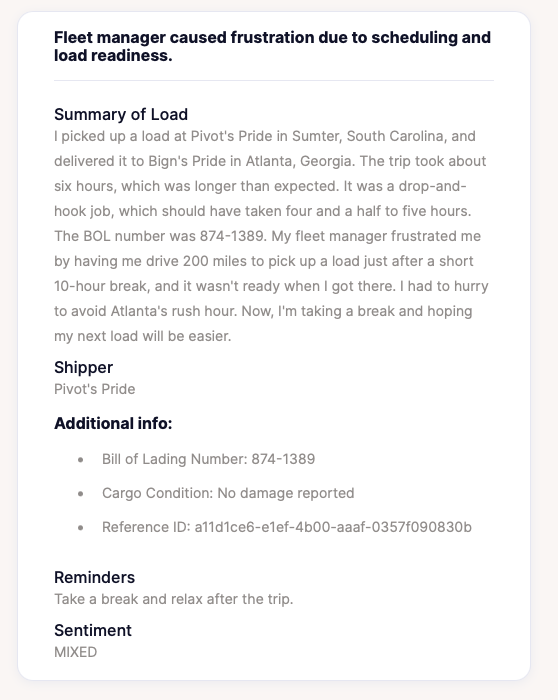
Task: Click the Pivot's Pride shipper value
Action: (x=95, y=389)
